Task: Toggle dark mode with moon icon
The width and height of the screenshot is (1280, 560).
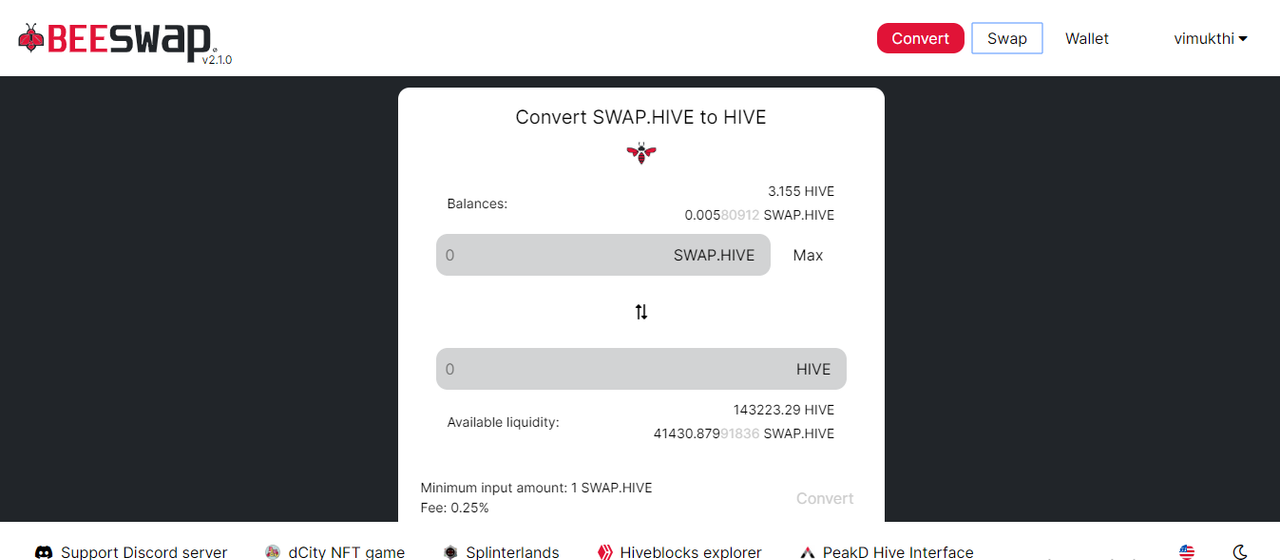Action: 1240,552
